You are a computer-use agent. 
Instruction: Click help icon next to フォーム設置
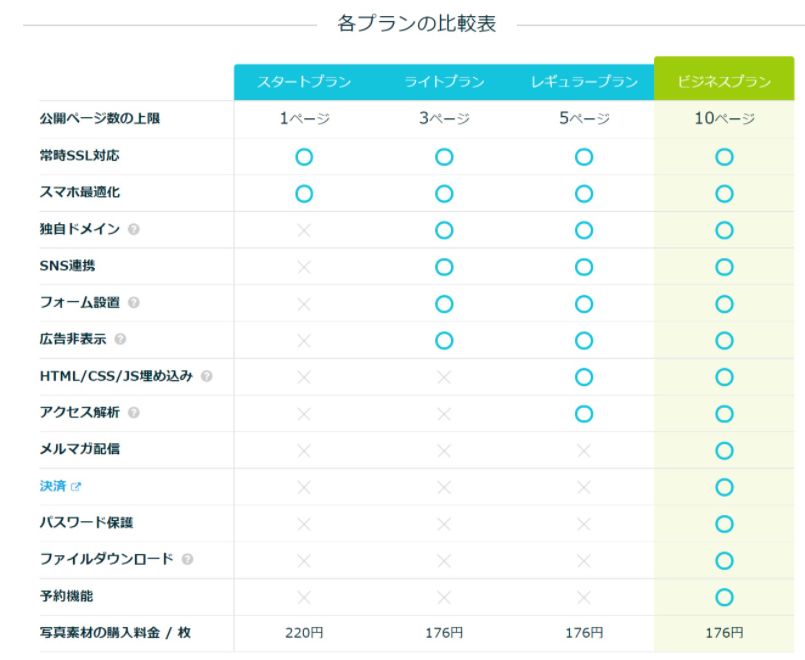134,302
